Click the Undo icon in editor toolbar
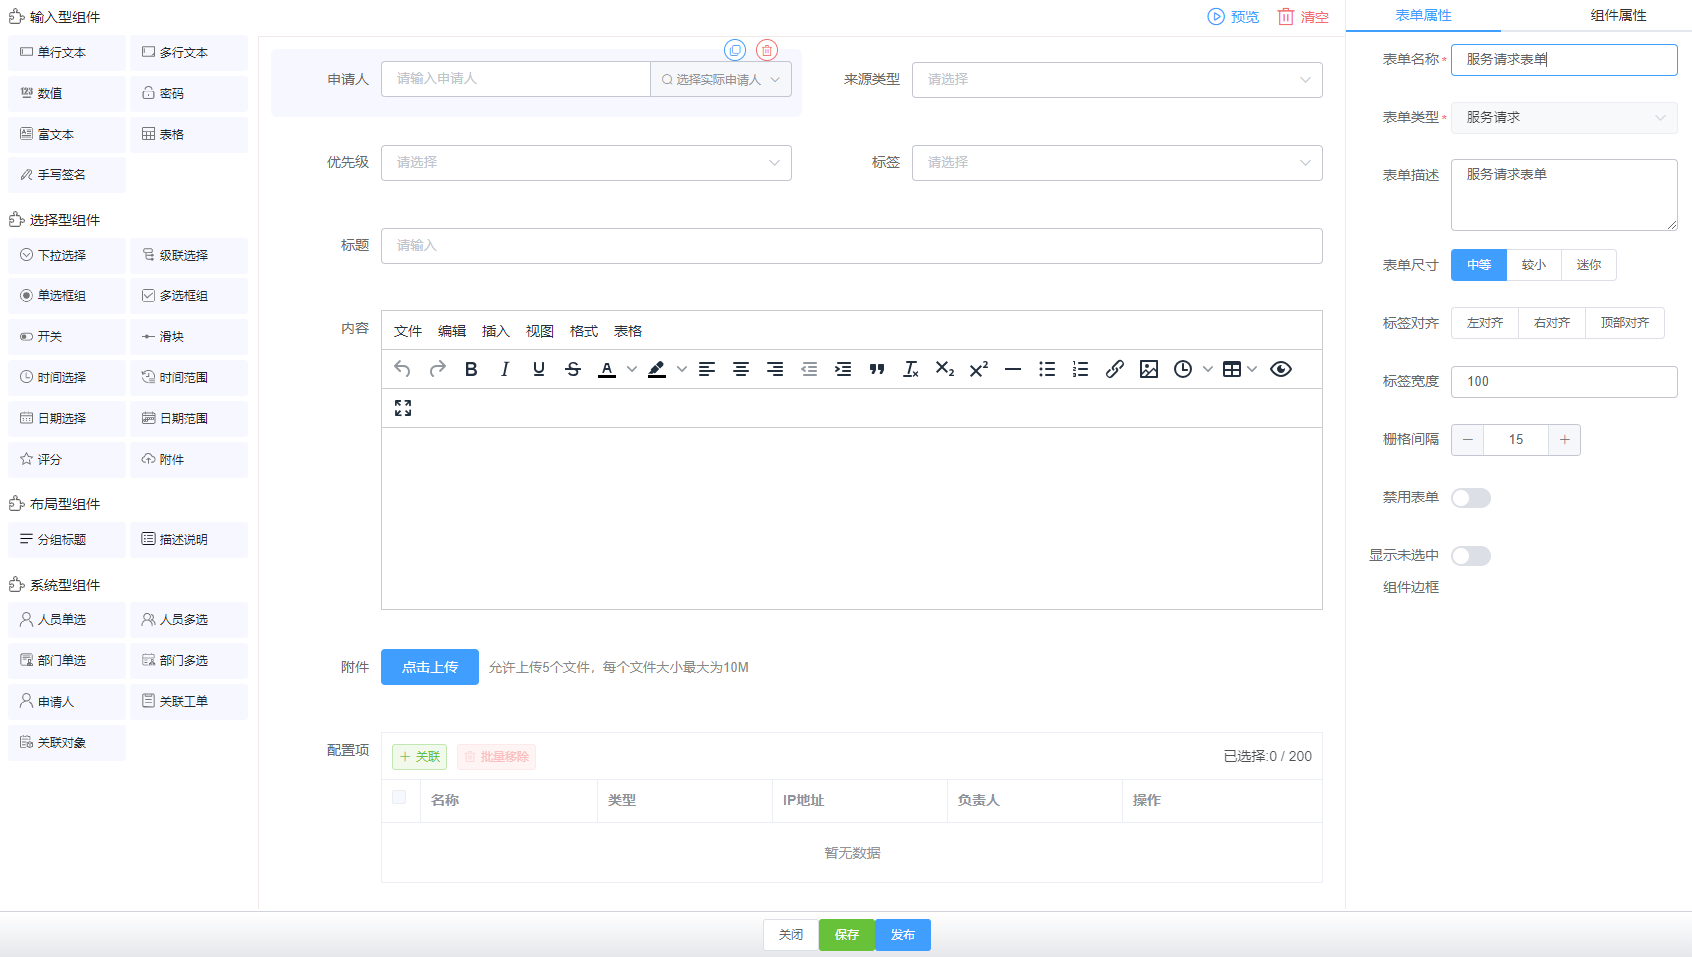The width and height of the screenshot is (1692, 957). [403, 369]
